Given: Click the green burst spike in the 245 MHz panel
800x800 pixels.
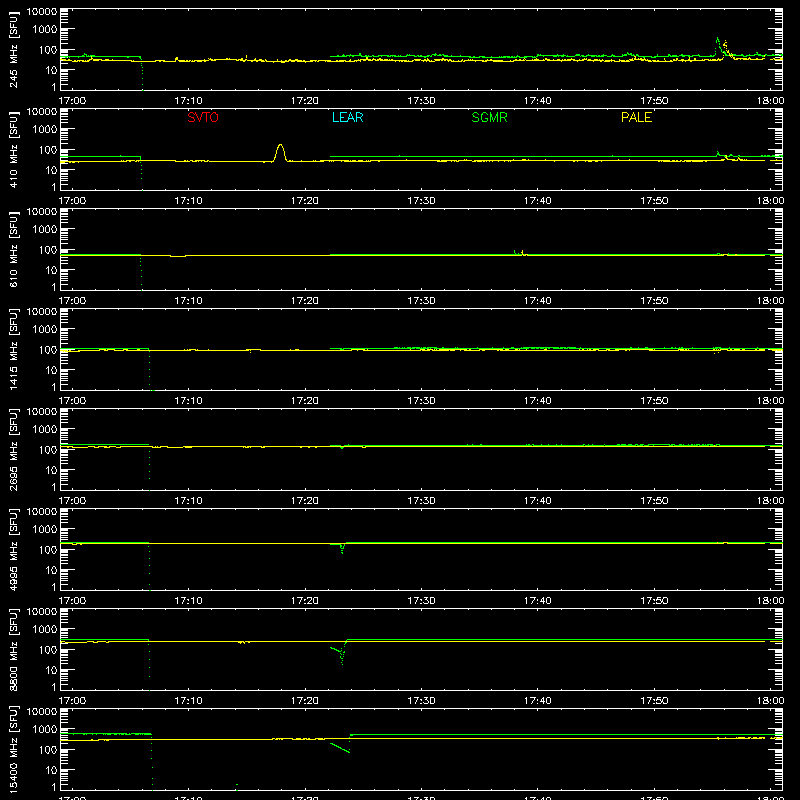Looking at the screenshot, I should [718, 46].
